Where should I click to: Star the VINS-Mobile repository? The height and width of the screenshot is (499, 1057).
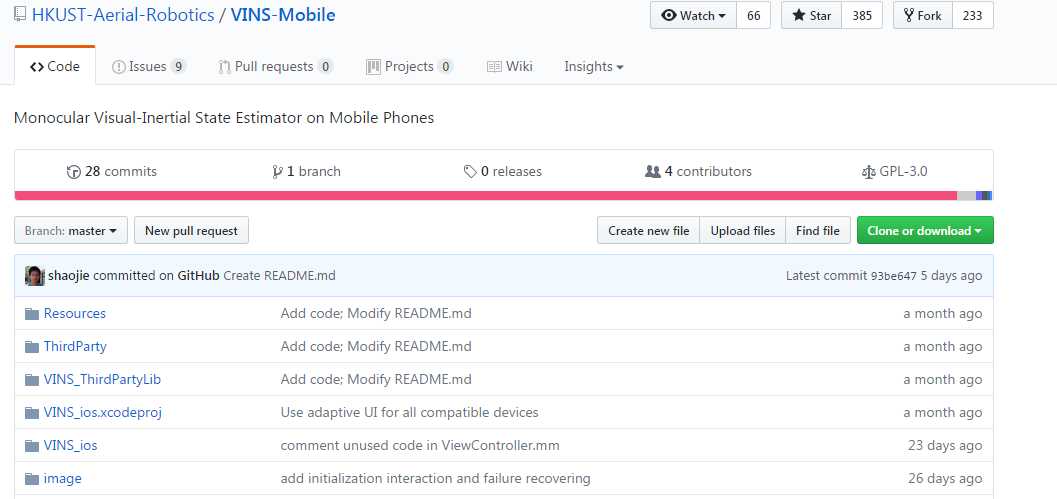click(x=812, y=16)
